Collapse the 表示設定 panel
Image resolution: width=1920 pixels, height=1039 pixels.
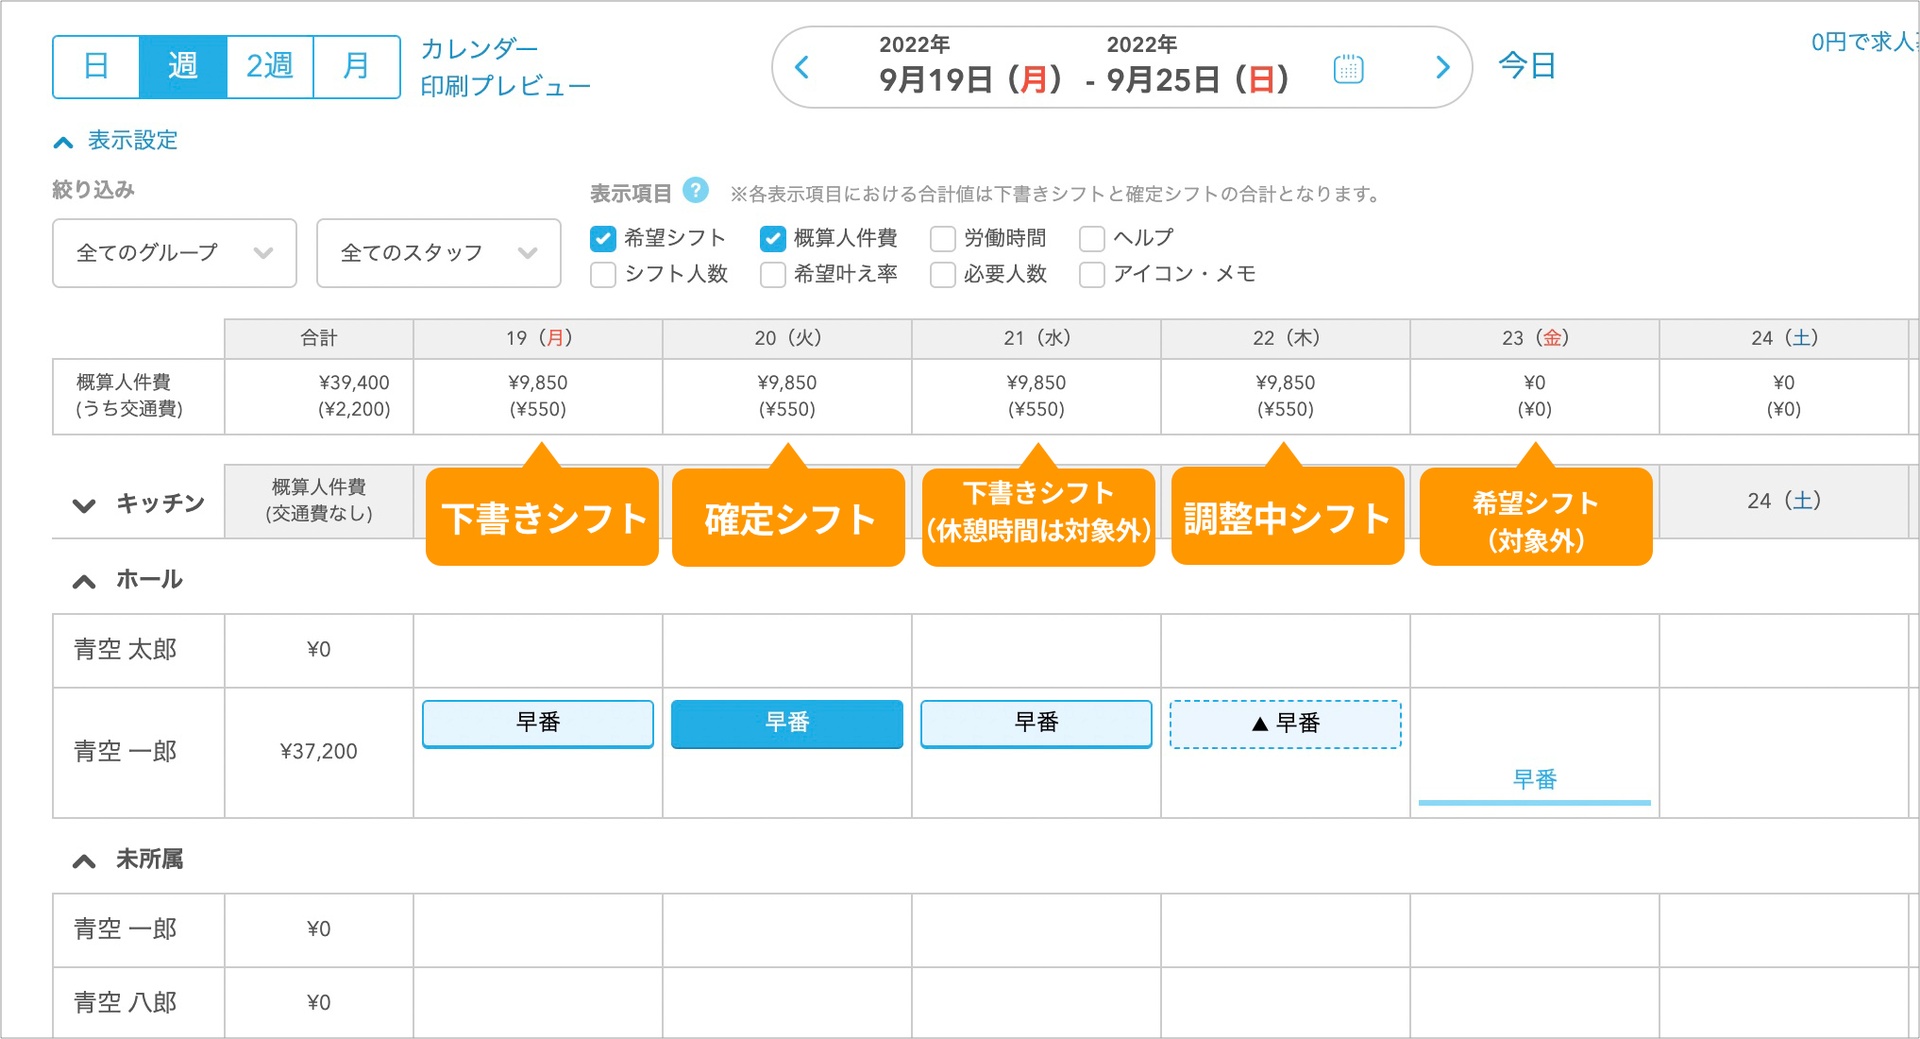63,140
